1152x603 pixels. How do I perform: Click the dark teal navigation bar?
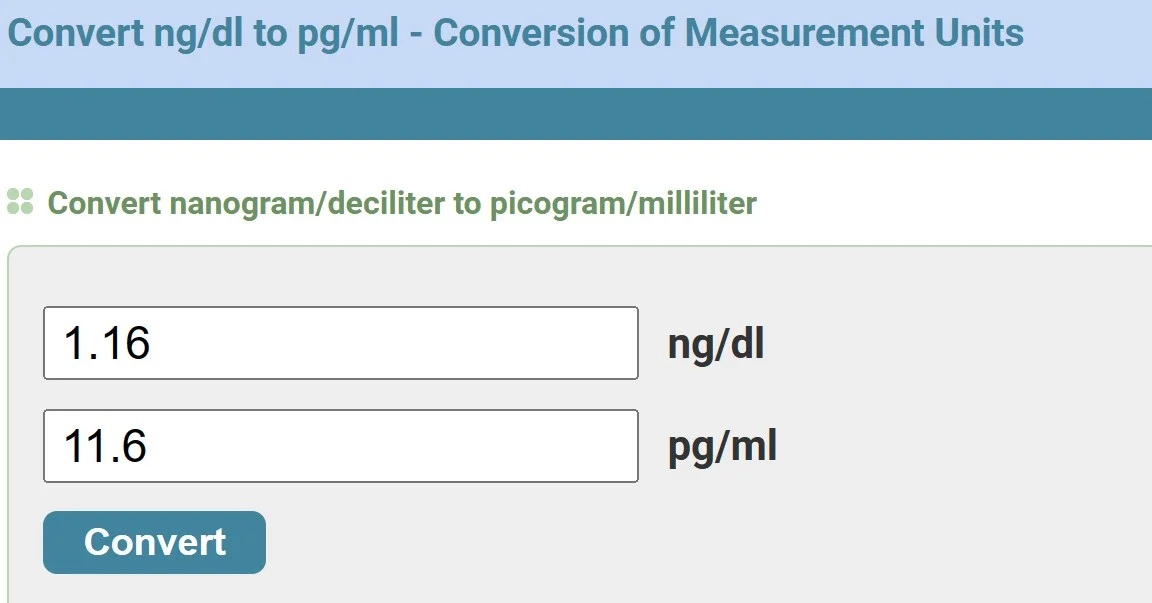[576, 113]
